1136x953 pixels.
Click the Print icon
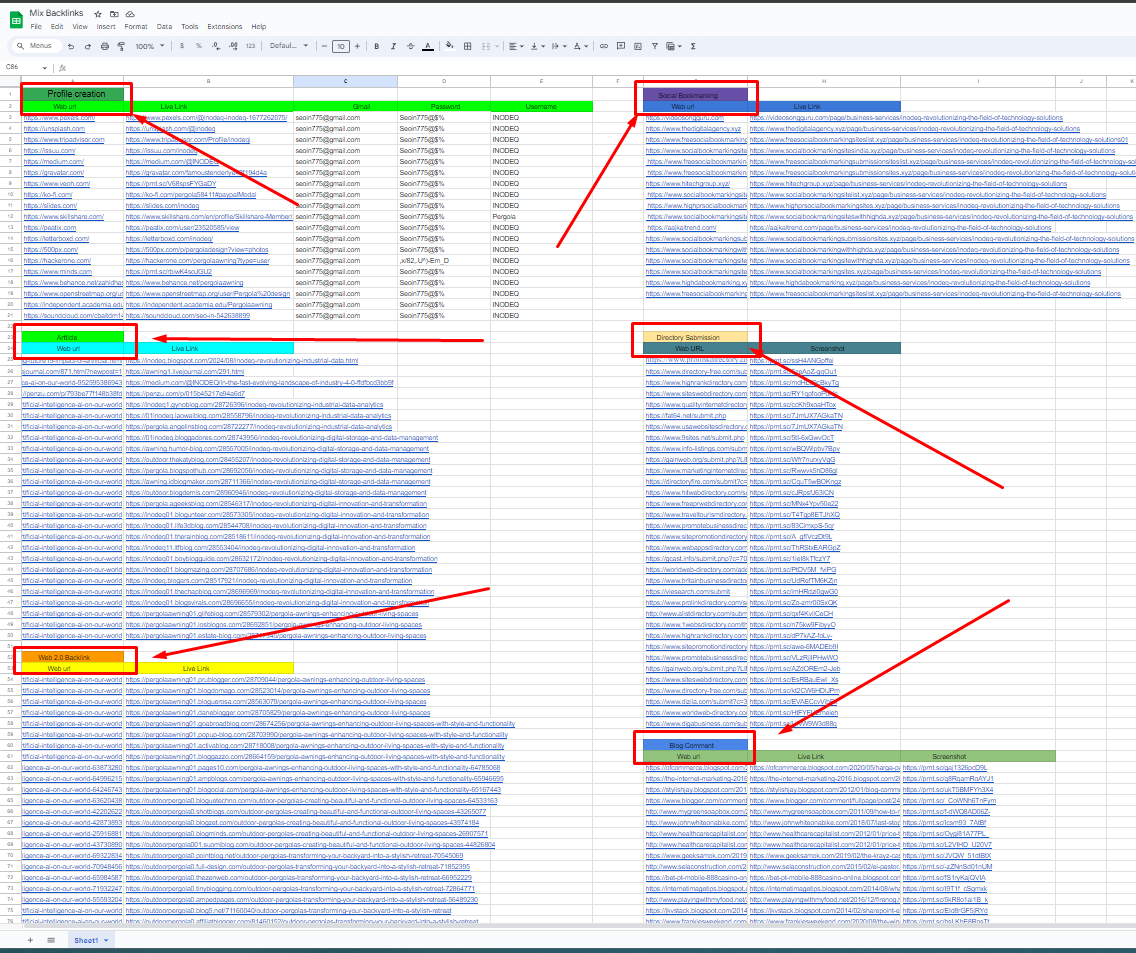tap(107, 46)
